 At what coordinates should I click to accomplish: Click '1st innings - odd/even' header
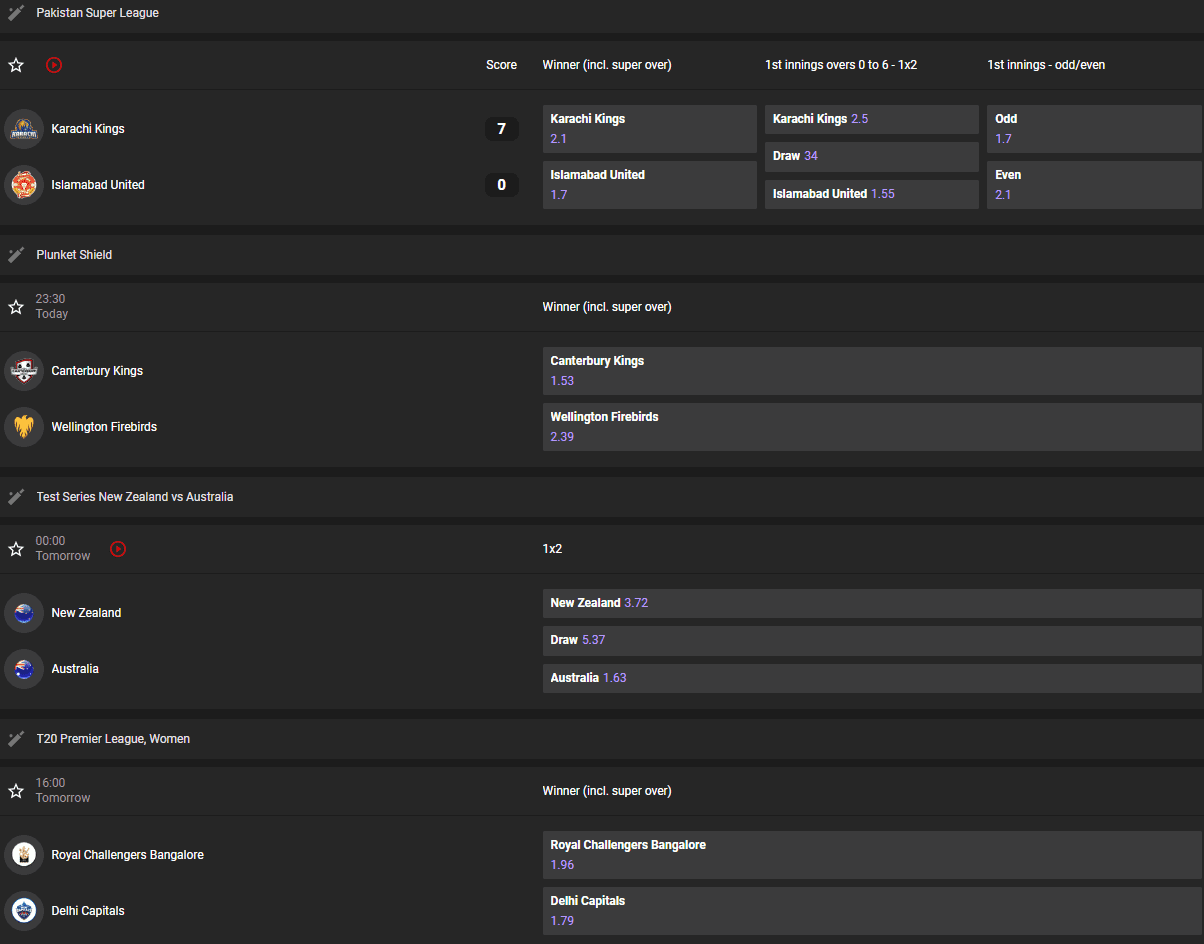point(1046,65)
